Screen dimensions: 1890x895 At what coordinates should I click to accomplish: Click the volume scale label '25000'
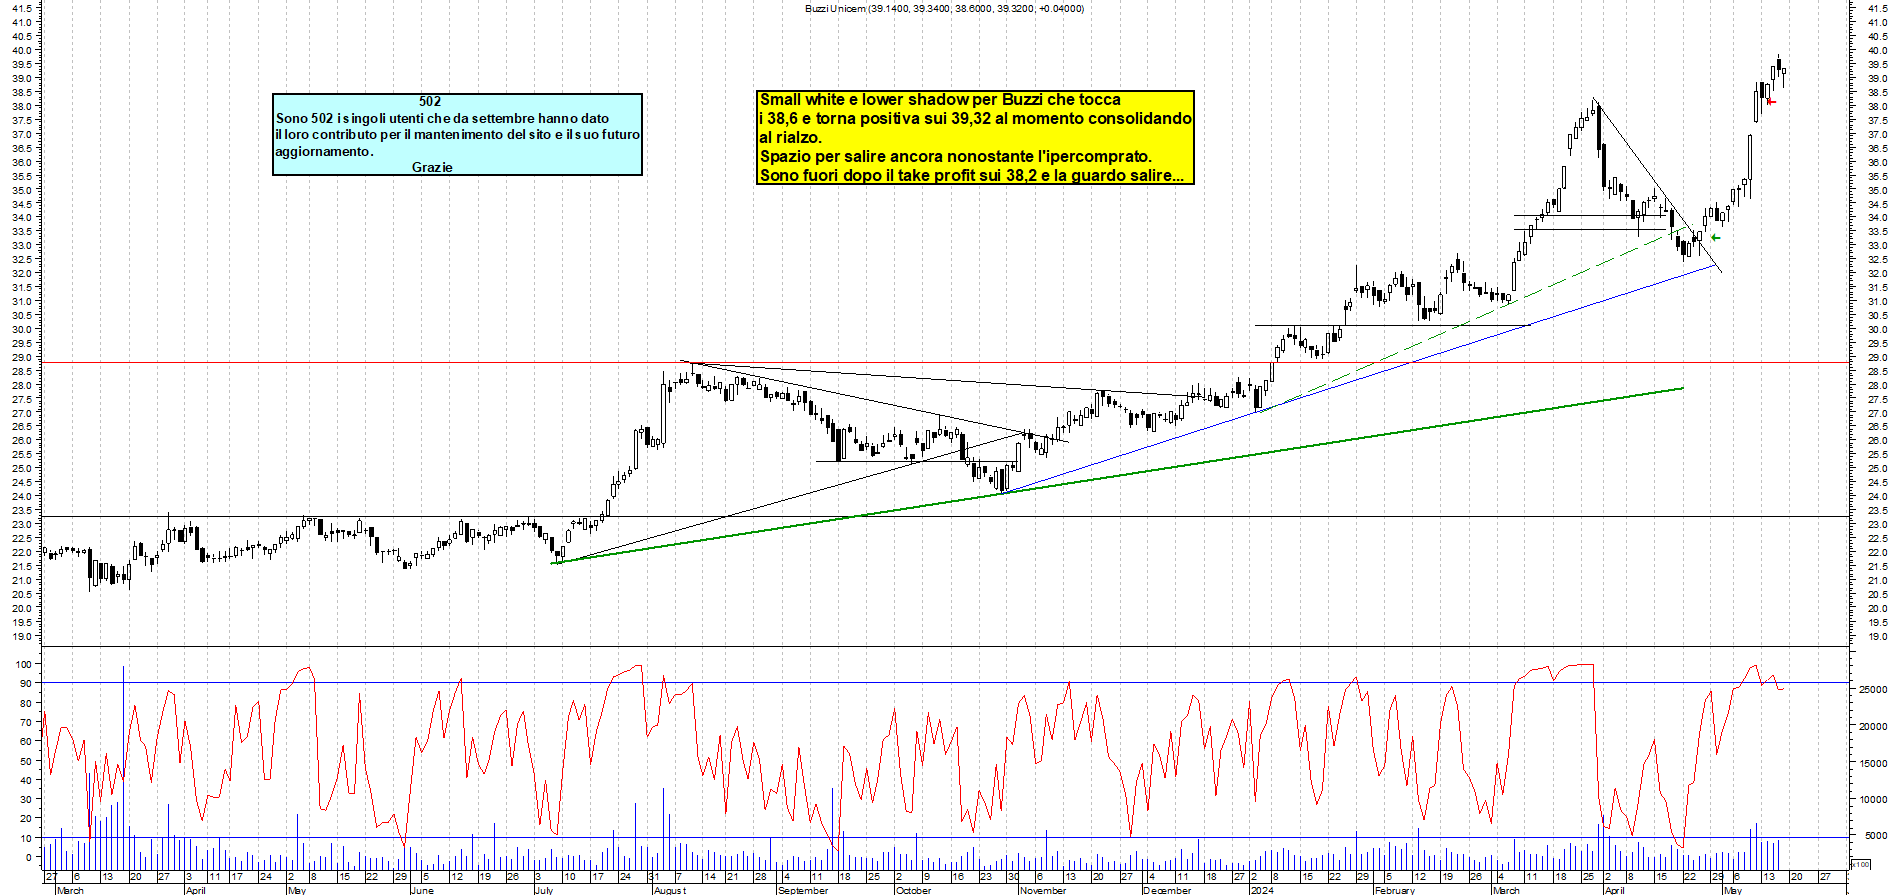(1873, 690)
